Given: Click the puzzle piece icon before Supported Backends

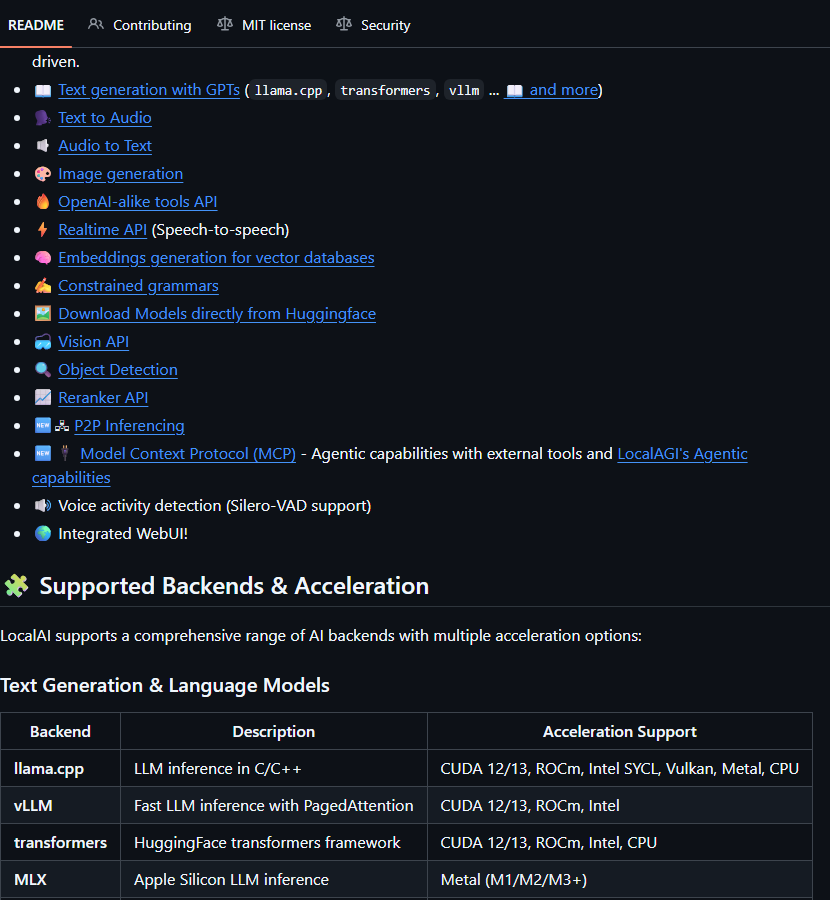Looking at the screenshot, I should pos(15,586).
